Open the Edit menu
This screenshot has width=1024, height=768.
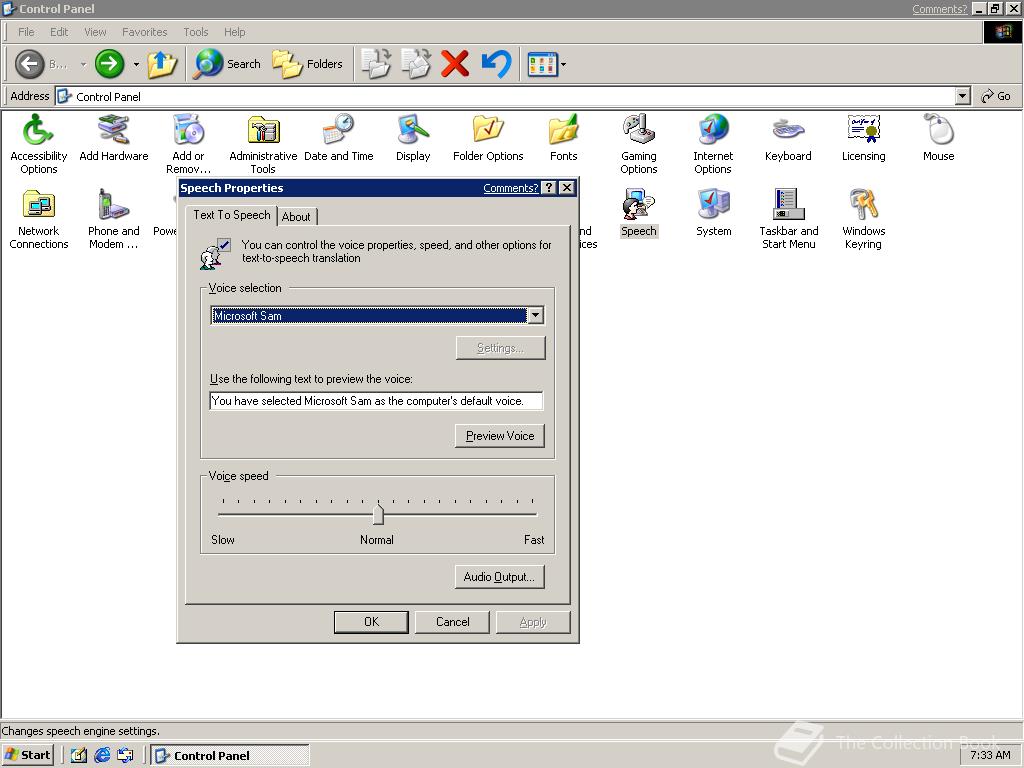click(x=59, y=32)
